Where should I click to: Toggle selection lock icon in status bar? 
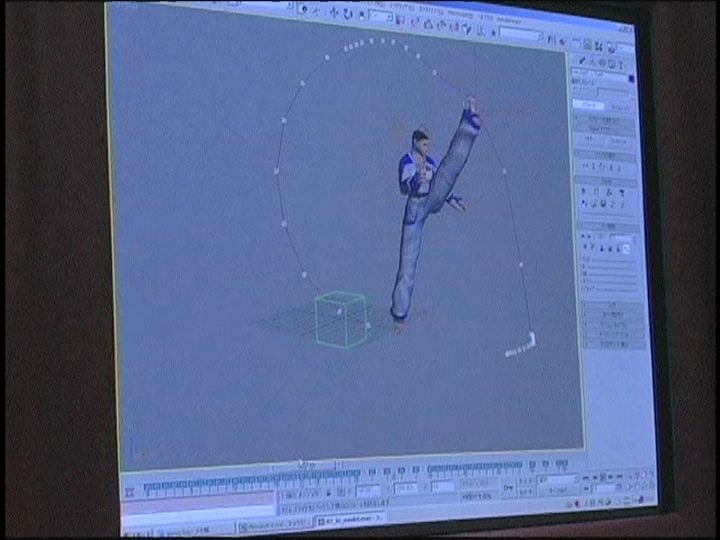(329, 493)
